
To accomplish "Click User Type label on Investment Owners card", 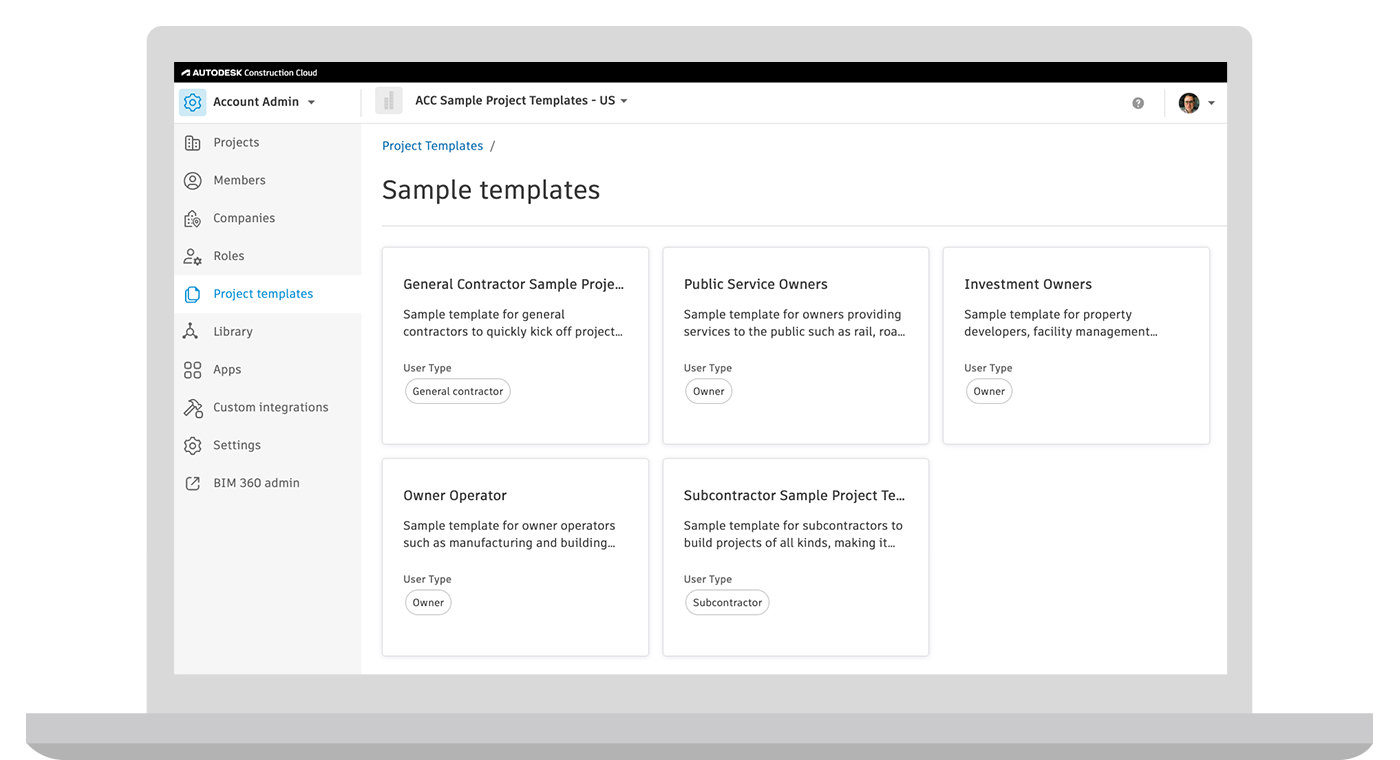I will 988,369.
